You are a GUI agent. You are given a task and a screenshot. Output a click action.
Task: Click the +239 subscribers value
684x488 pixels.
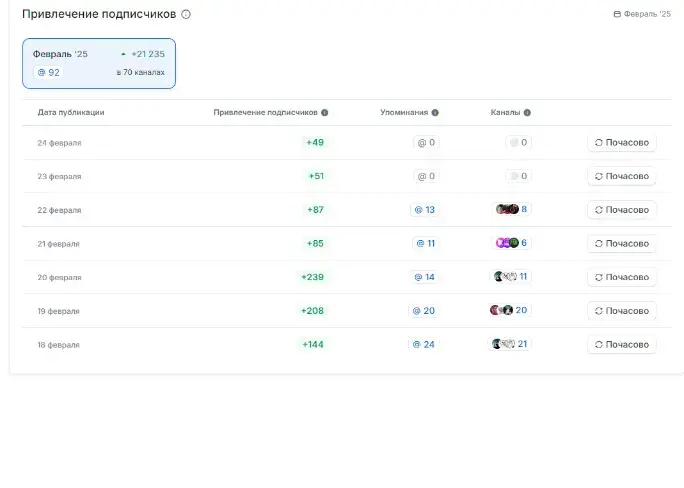click(313, 277)
